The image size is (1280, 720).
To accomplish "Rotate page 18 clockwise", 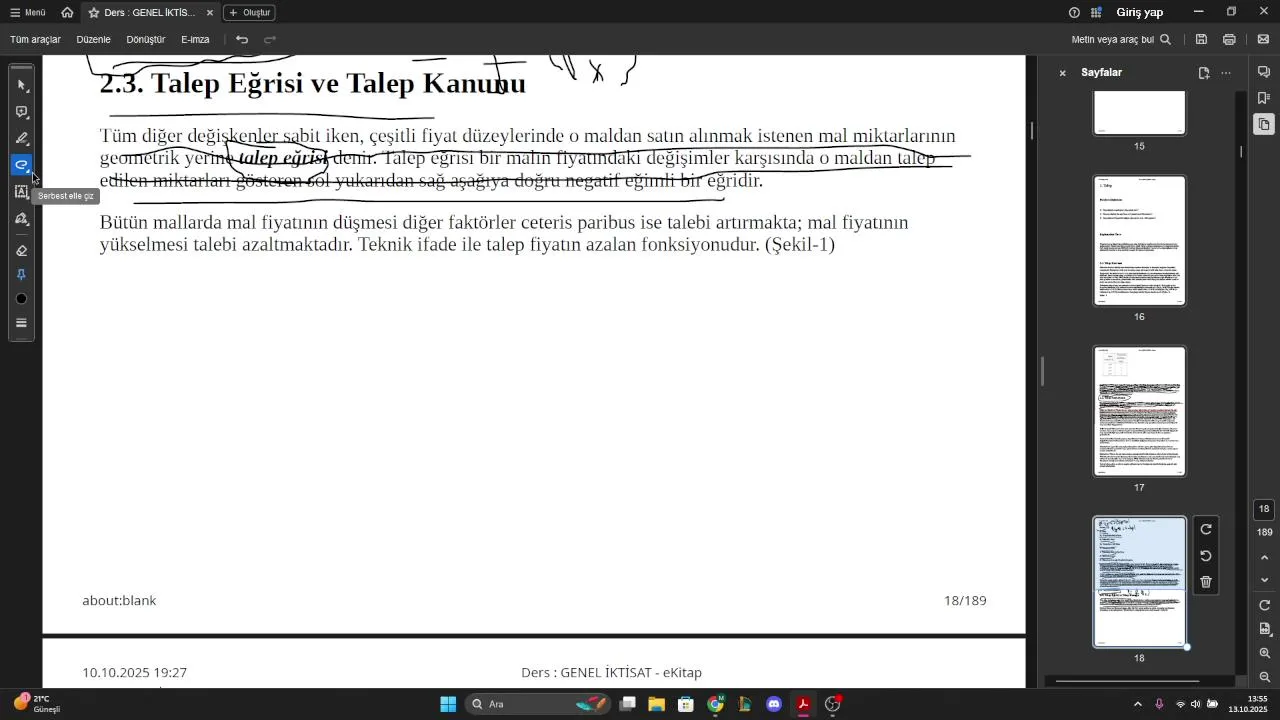I will click(1206, 530).
